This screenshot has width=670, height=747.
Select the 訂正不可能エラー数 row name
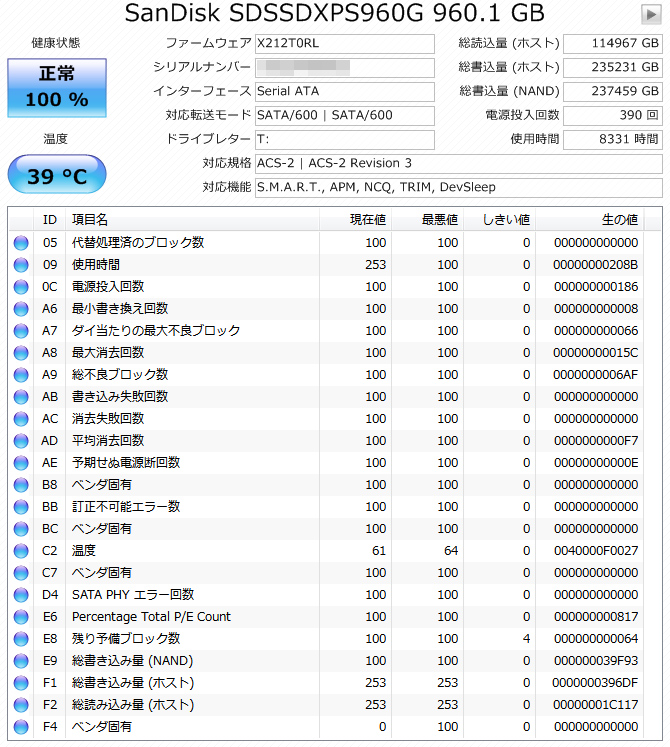tap(126, 506)
